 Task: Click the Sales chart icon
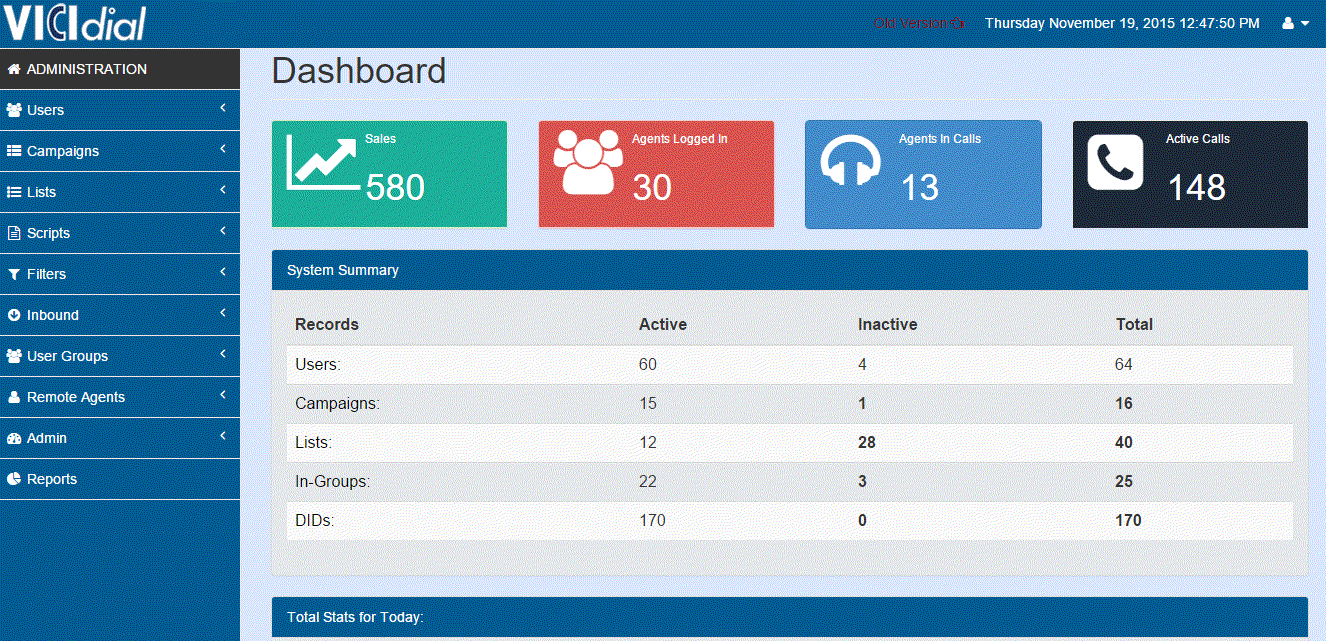click(321, 161)
